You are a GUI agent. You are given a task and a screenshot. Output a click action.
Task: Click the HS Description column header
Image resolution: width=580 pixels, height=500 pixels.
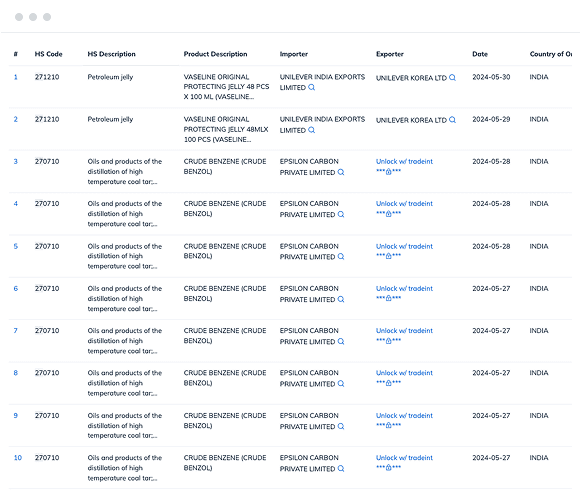pyautogui.click(x=111, y=54)
